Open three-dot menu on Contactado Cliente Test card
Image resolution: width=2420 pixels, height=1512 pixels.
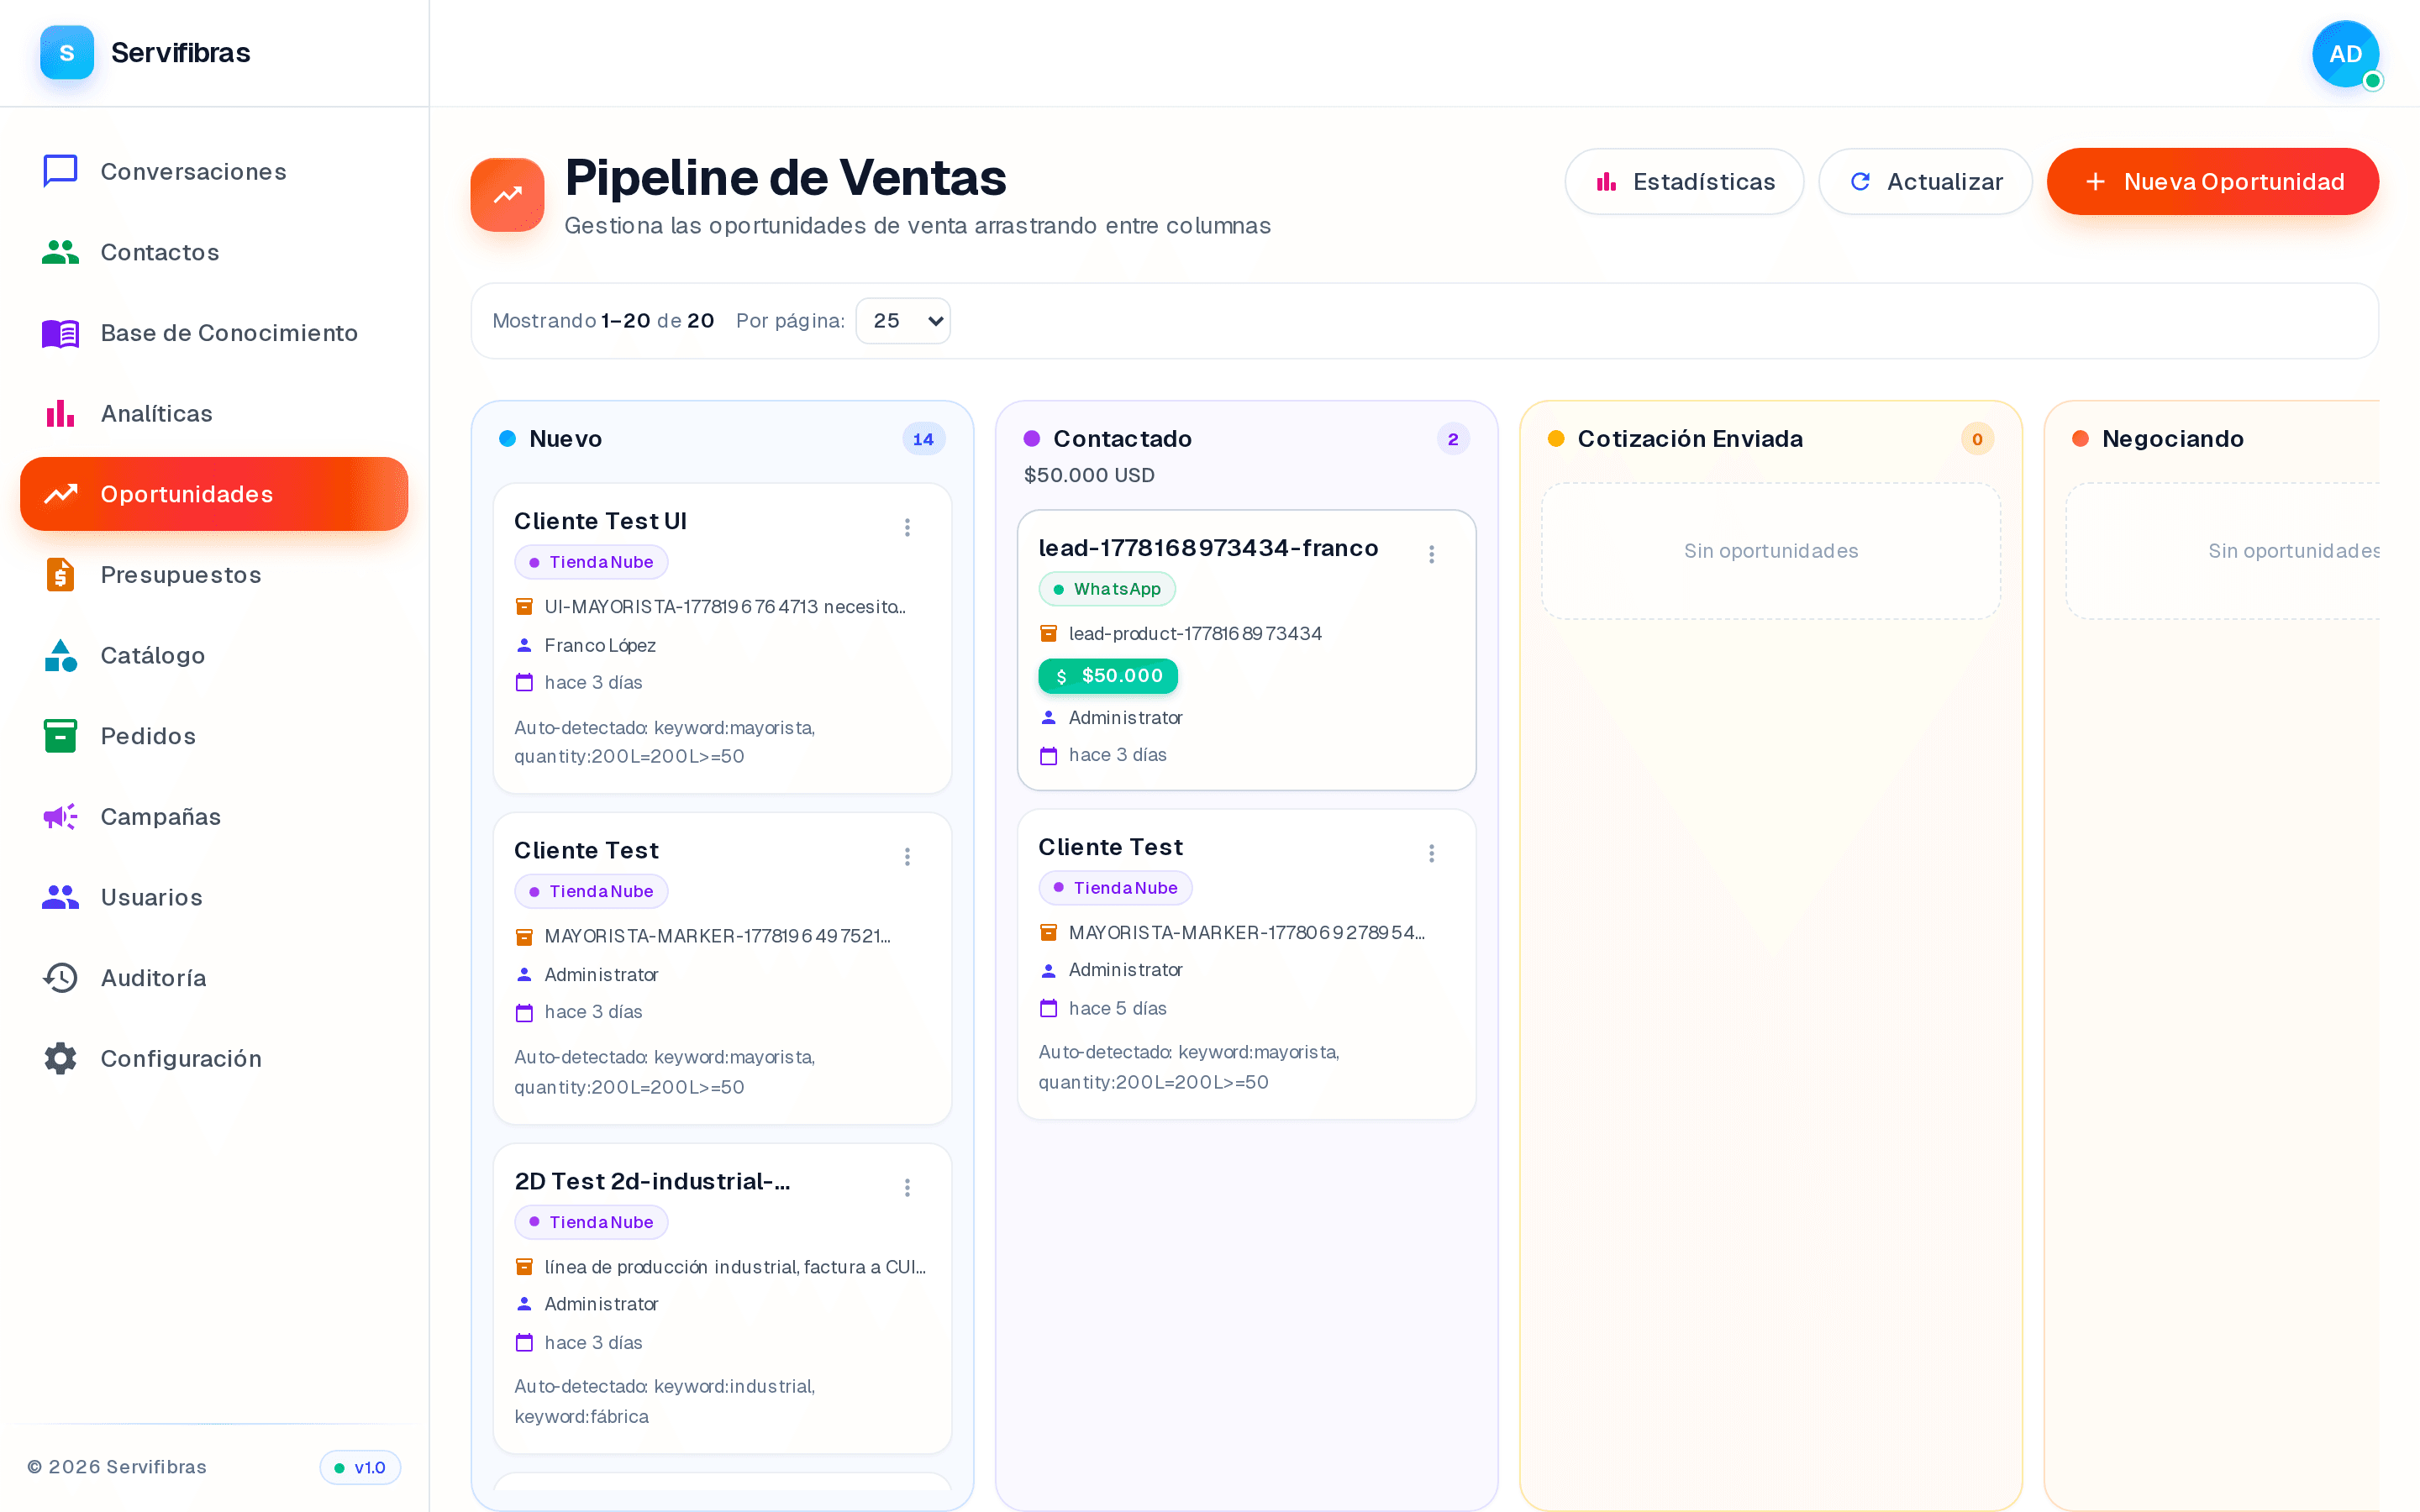click(x=1432, y=853)
